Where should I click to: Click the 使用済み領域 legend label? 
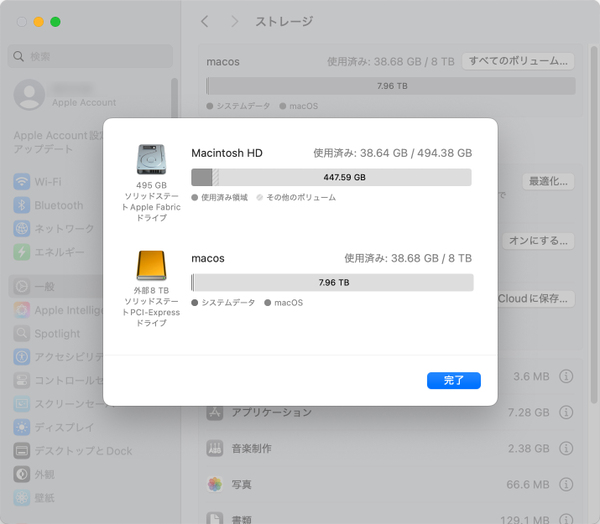(x=225, y=198)
